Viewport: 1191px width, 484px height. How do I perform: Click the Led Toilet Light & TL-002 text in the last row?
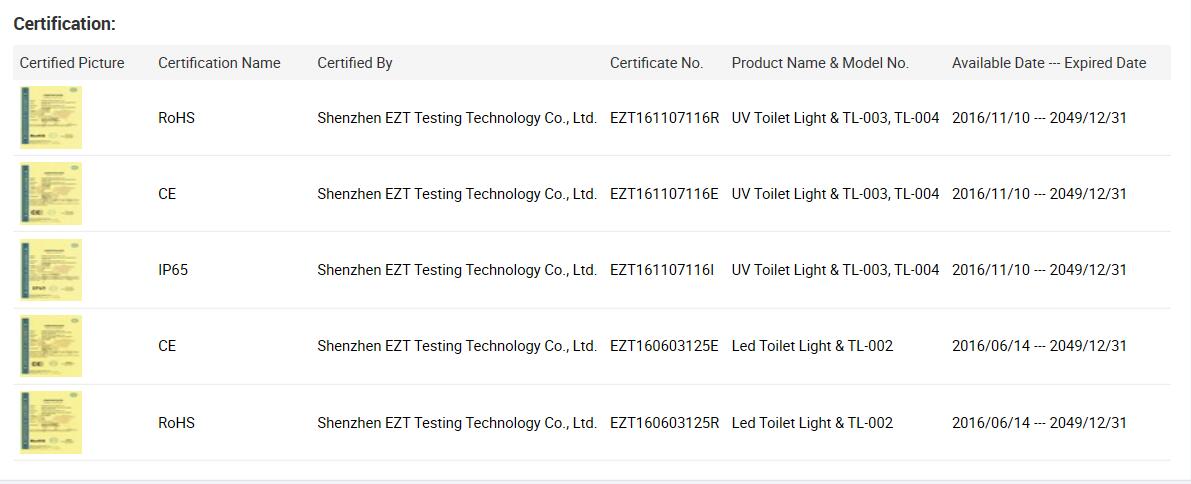(x=812, y=423)
